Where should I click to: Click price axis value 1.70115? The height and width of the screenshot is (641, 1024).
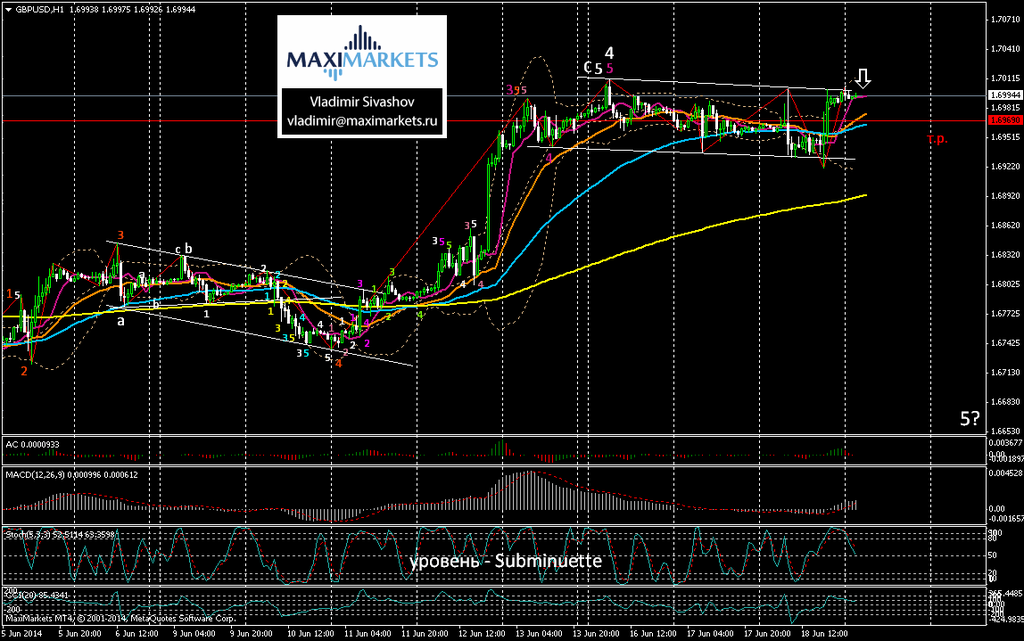pyautogui.click(x=1005, y=78)
